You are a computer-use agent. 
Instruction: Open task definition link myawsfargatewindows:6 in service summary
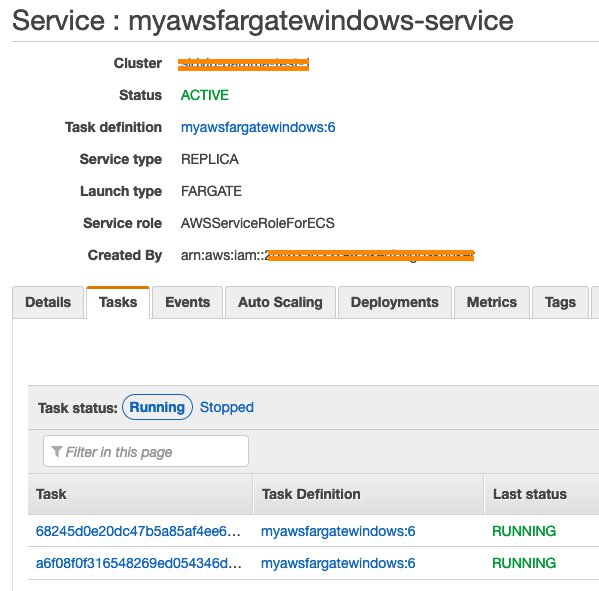258,127
